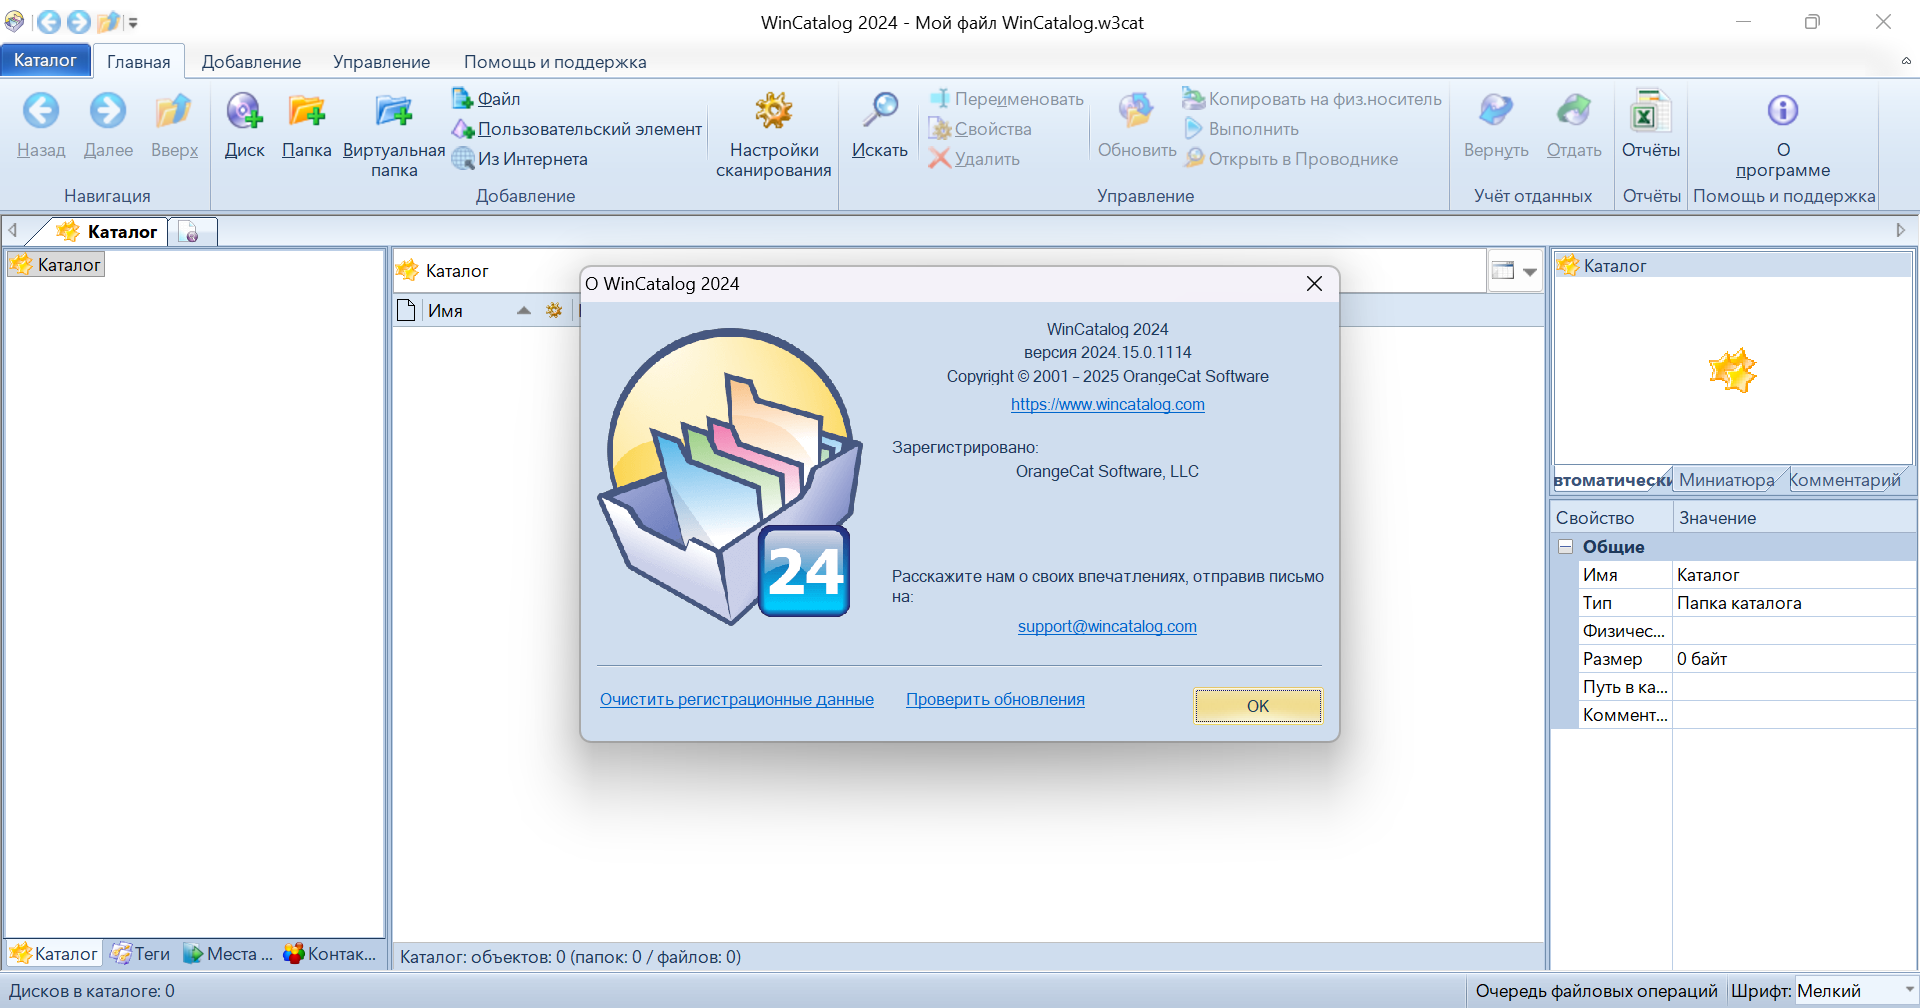The width and height of the screenshot is (1920, 1008).
Task: Open search with the Искать icon
Action: tap(880, 111)
